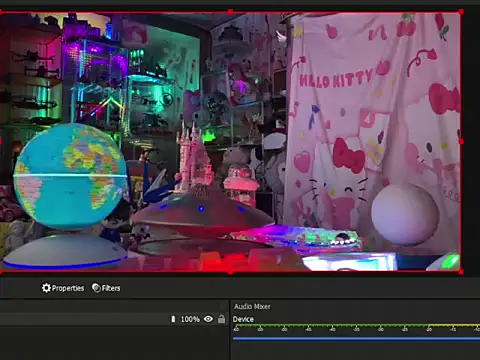Click the green Device audio level meter
Image resolution: width=480 pixels, height=360 pixels.
click(356, 325)
